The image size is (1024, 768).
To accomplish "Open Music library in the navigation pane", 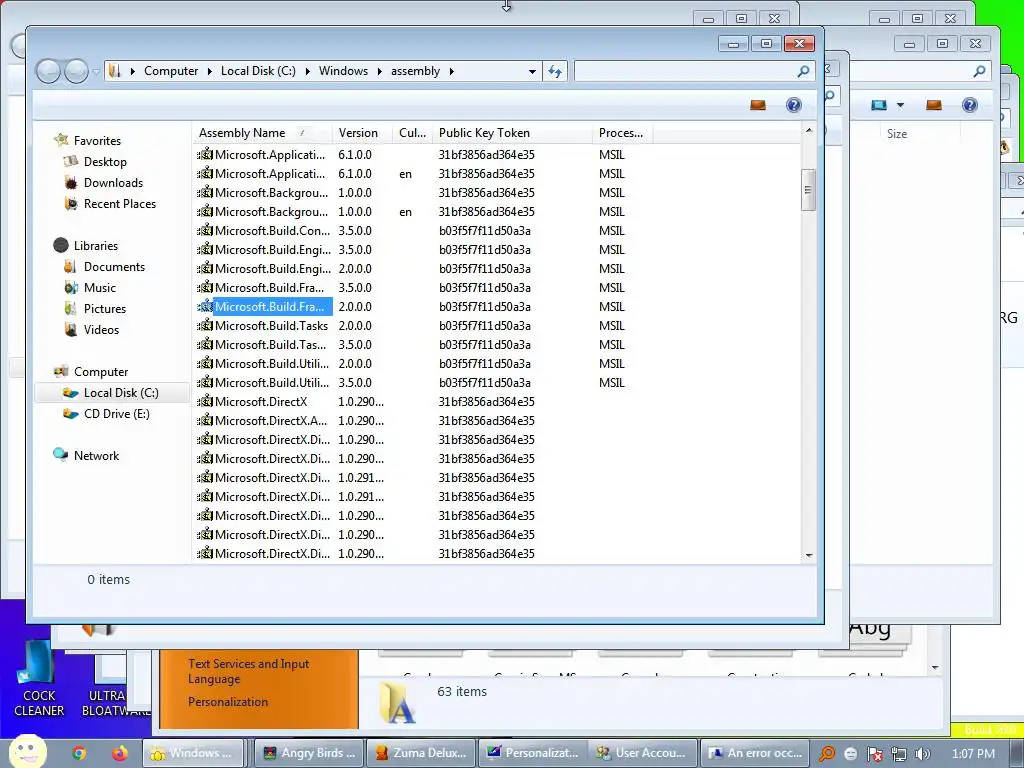I will 100,288.
